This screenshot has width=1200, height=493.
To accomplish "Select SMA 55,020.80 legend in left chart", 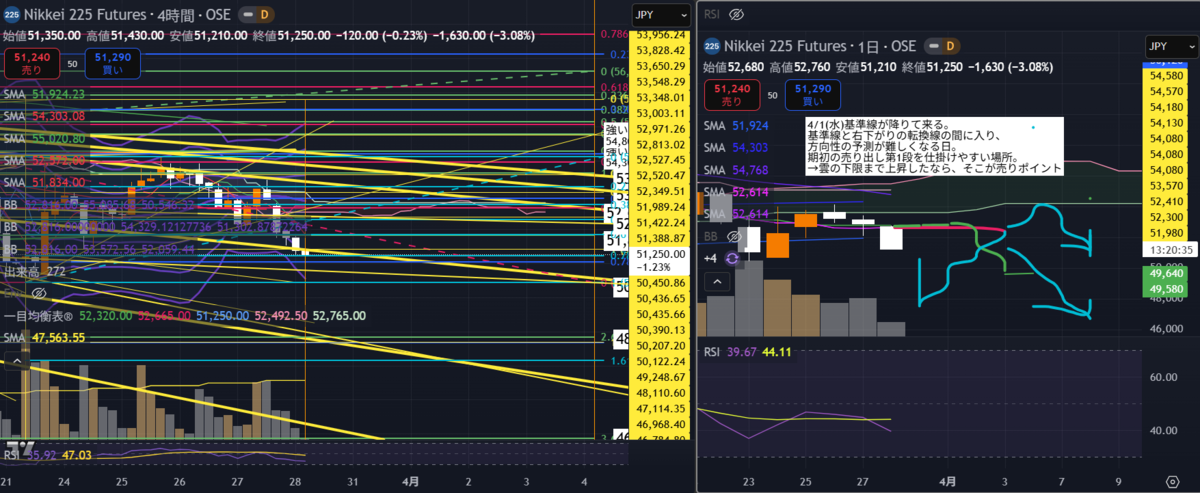I will point(45,139).
